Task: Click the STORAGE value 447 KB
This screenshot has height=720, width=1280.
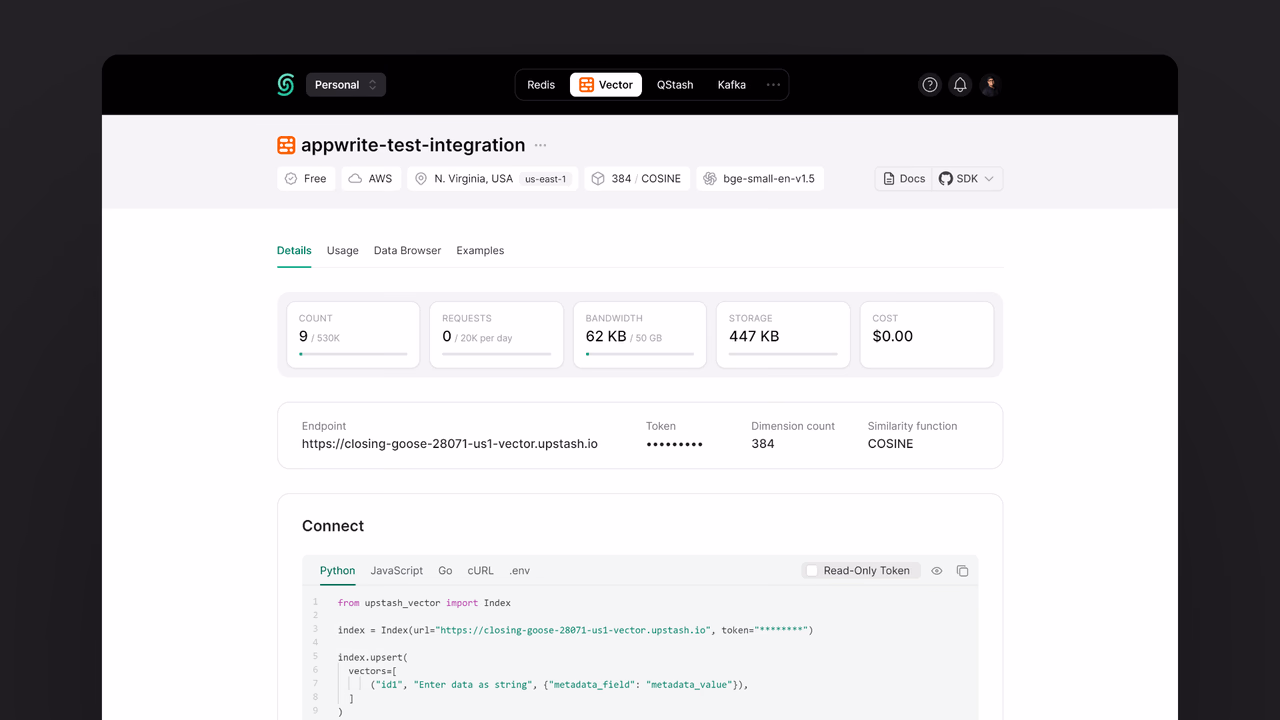Action: (x=754, y=337)
